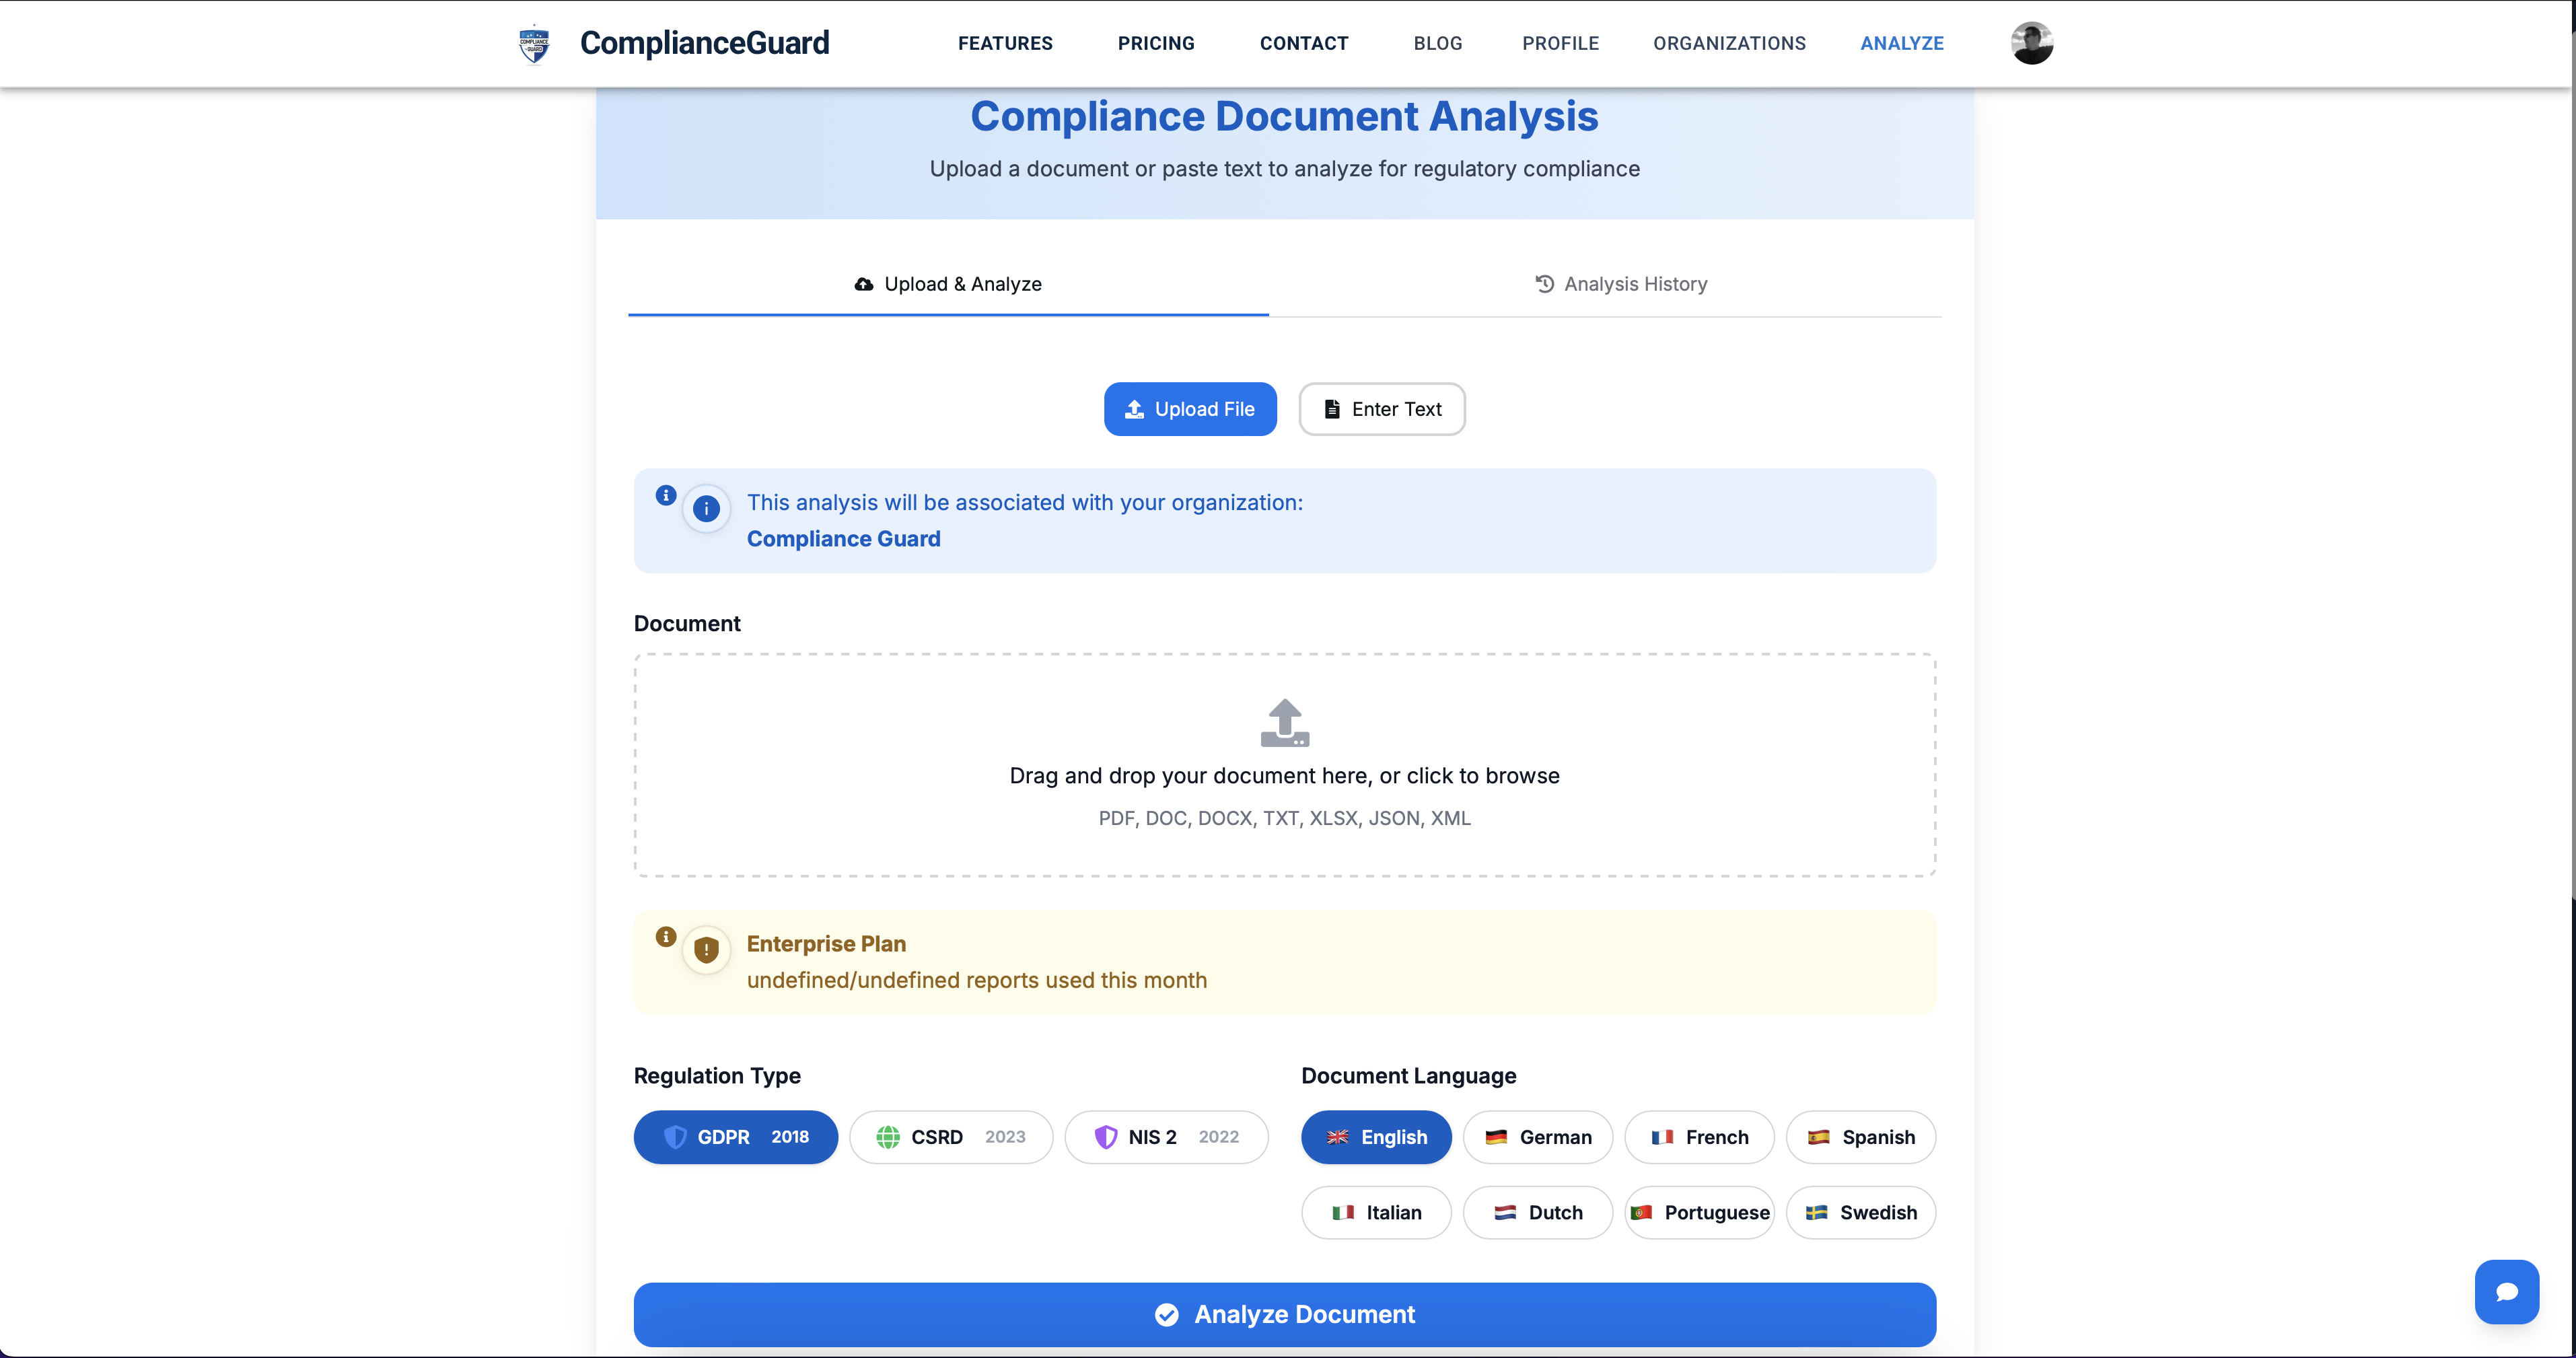The width and height of the screenshot is (2576, 1358).
Task: Click the warning shield icon in the Enterprise Plan banner
Action: coord(707,950)
